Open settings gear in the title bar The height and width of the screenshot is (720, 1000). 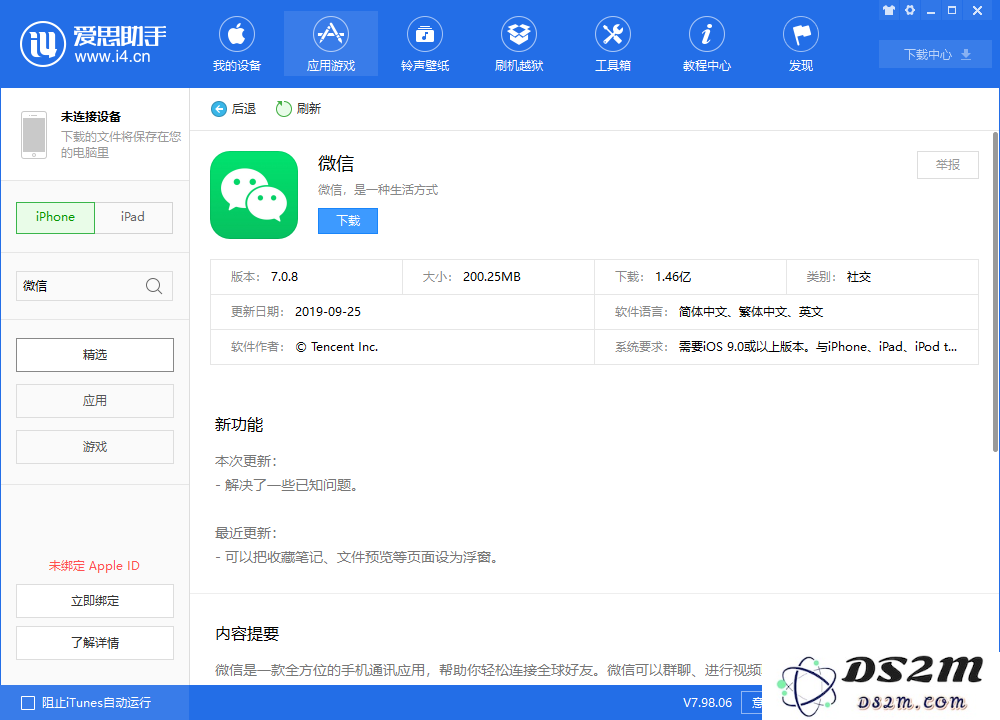[910, 10]
